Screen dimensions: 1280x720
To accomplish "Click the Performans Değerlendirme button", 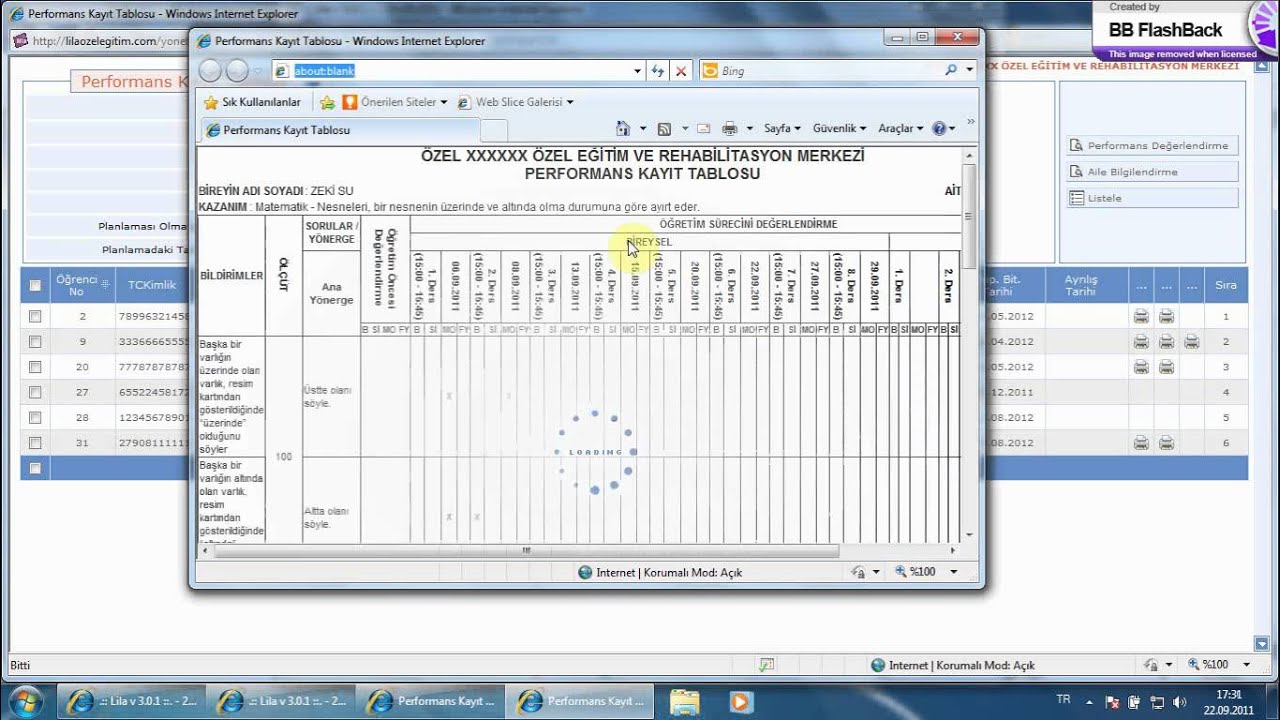I will (1152, 146).
